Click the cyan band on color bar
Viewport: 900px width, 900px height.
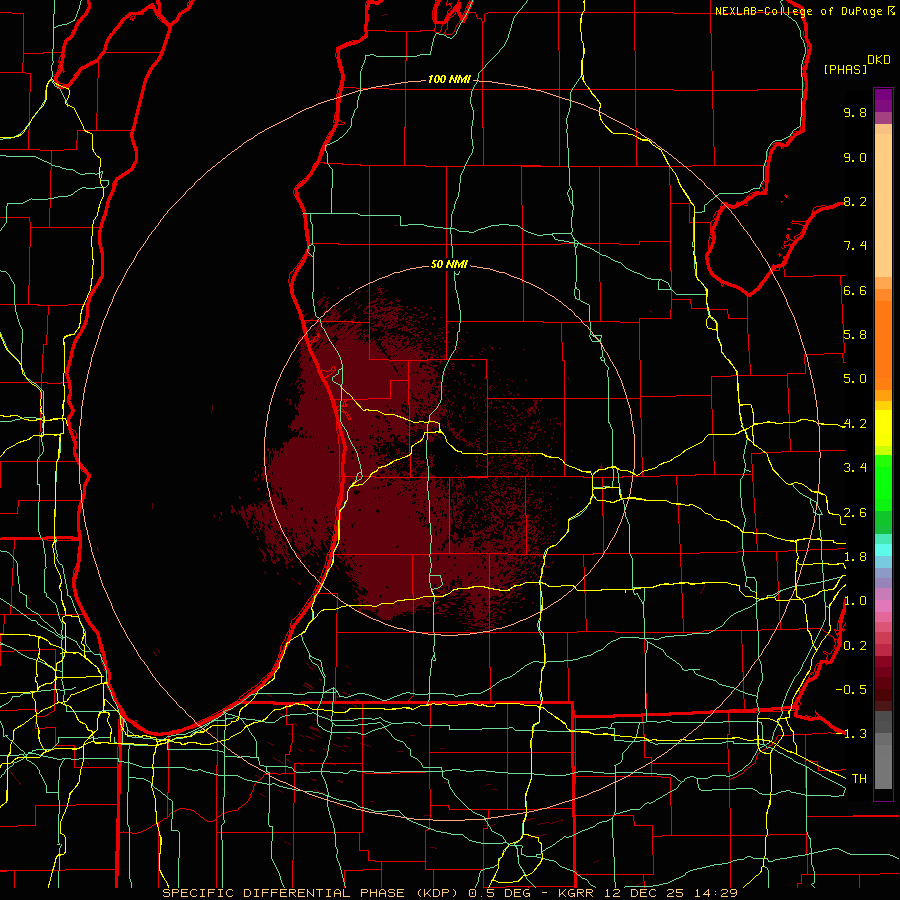pos(883,550)
